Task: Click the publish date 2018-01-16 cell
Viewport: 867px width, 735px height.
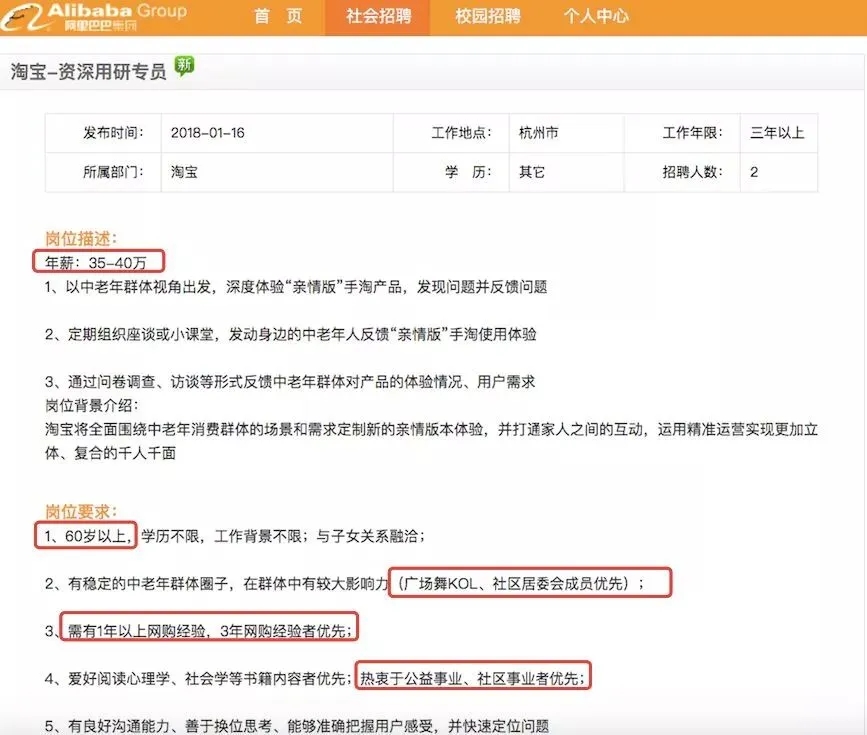Action: coord(277,133)
